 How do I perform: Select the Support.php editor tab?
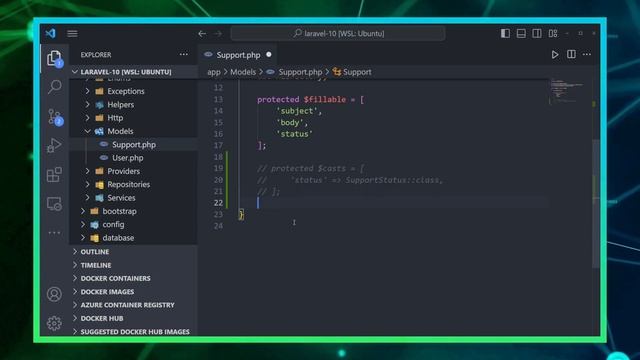[x=238, y=55]
